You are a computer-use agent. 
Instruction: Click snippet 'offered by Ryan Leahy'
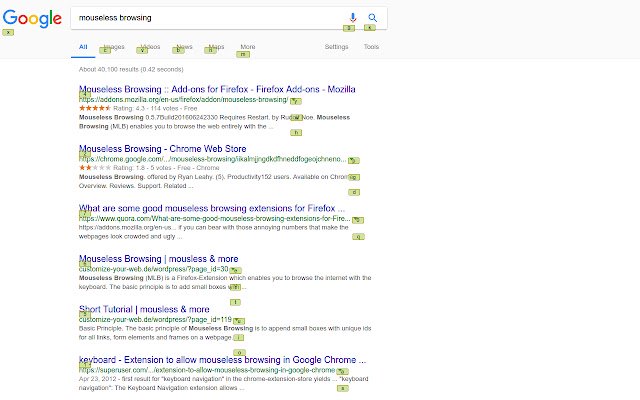(x=179, y=177)
